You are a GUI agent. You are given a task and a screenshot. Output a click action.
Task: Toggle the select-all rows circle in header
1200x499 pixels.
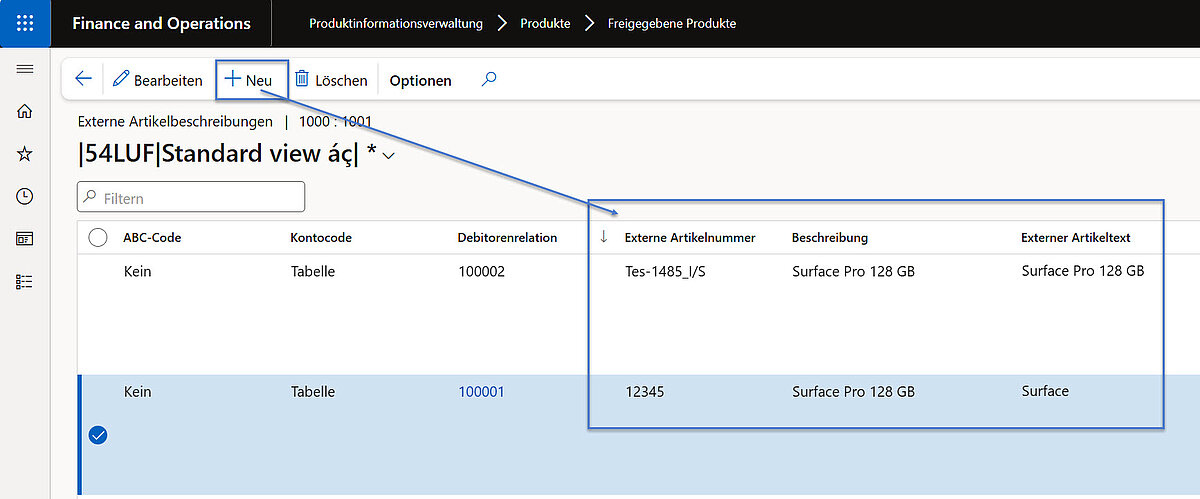[98, 238]
